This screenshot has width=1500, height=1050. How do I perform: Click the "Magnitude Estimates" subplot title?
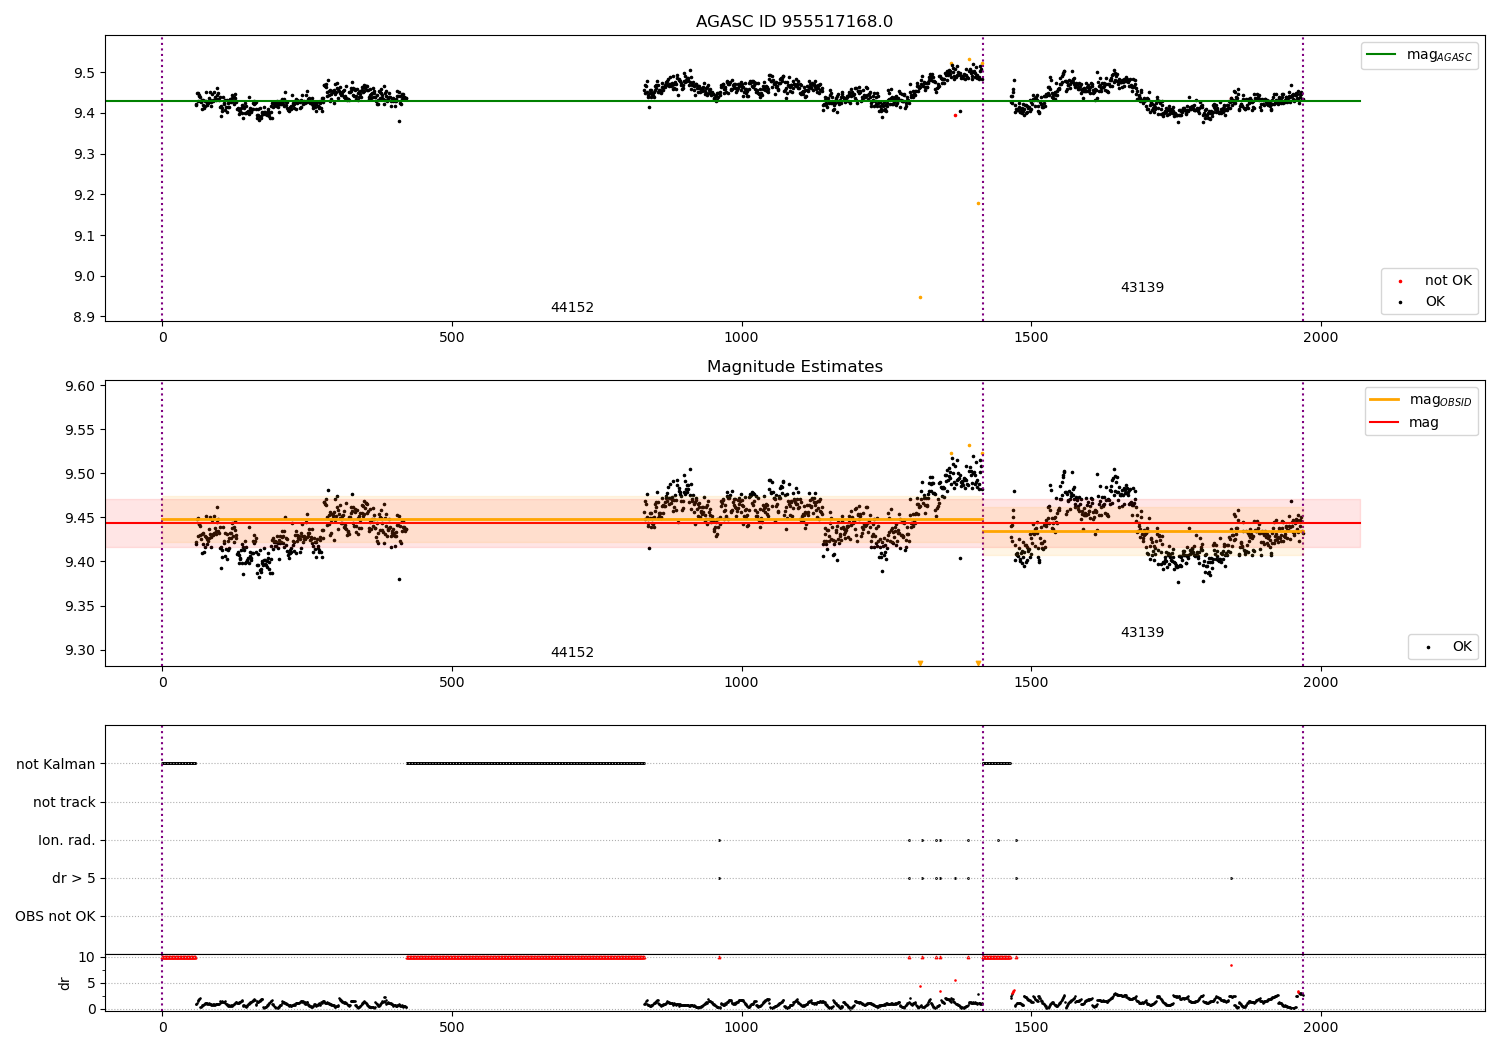coord(794,367)
